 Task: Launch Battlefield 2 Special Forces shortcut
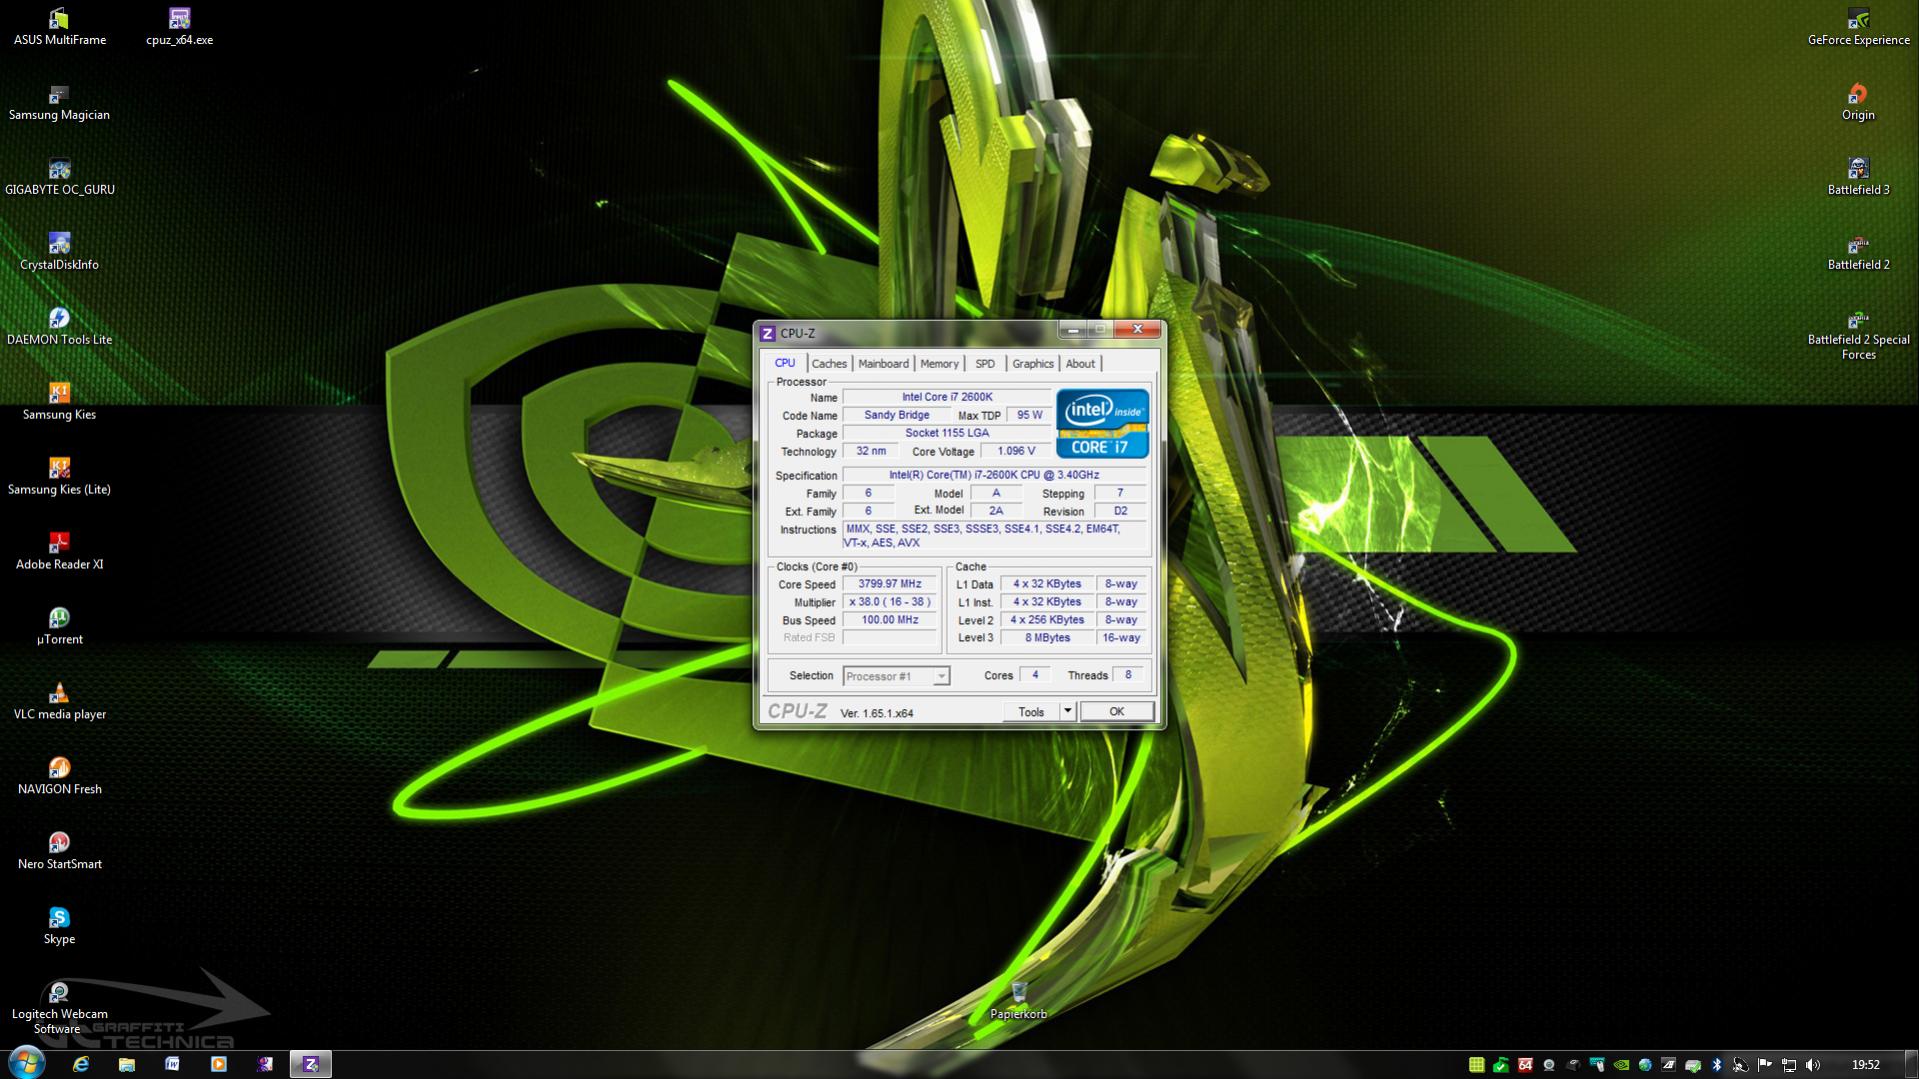coord(1858,335)
